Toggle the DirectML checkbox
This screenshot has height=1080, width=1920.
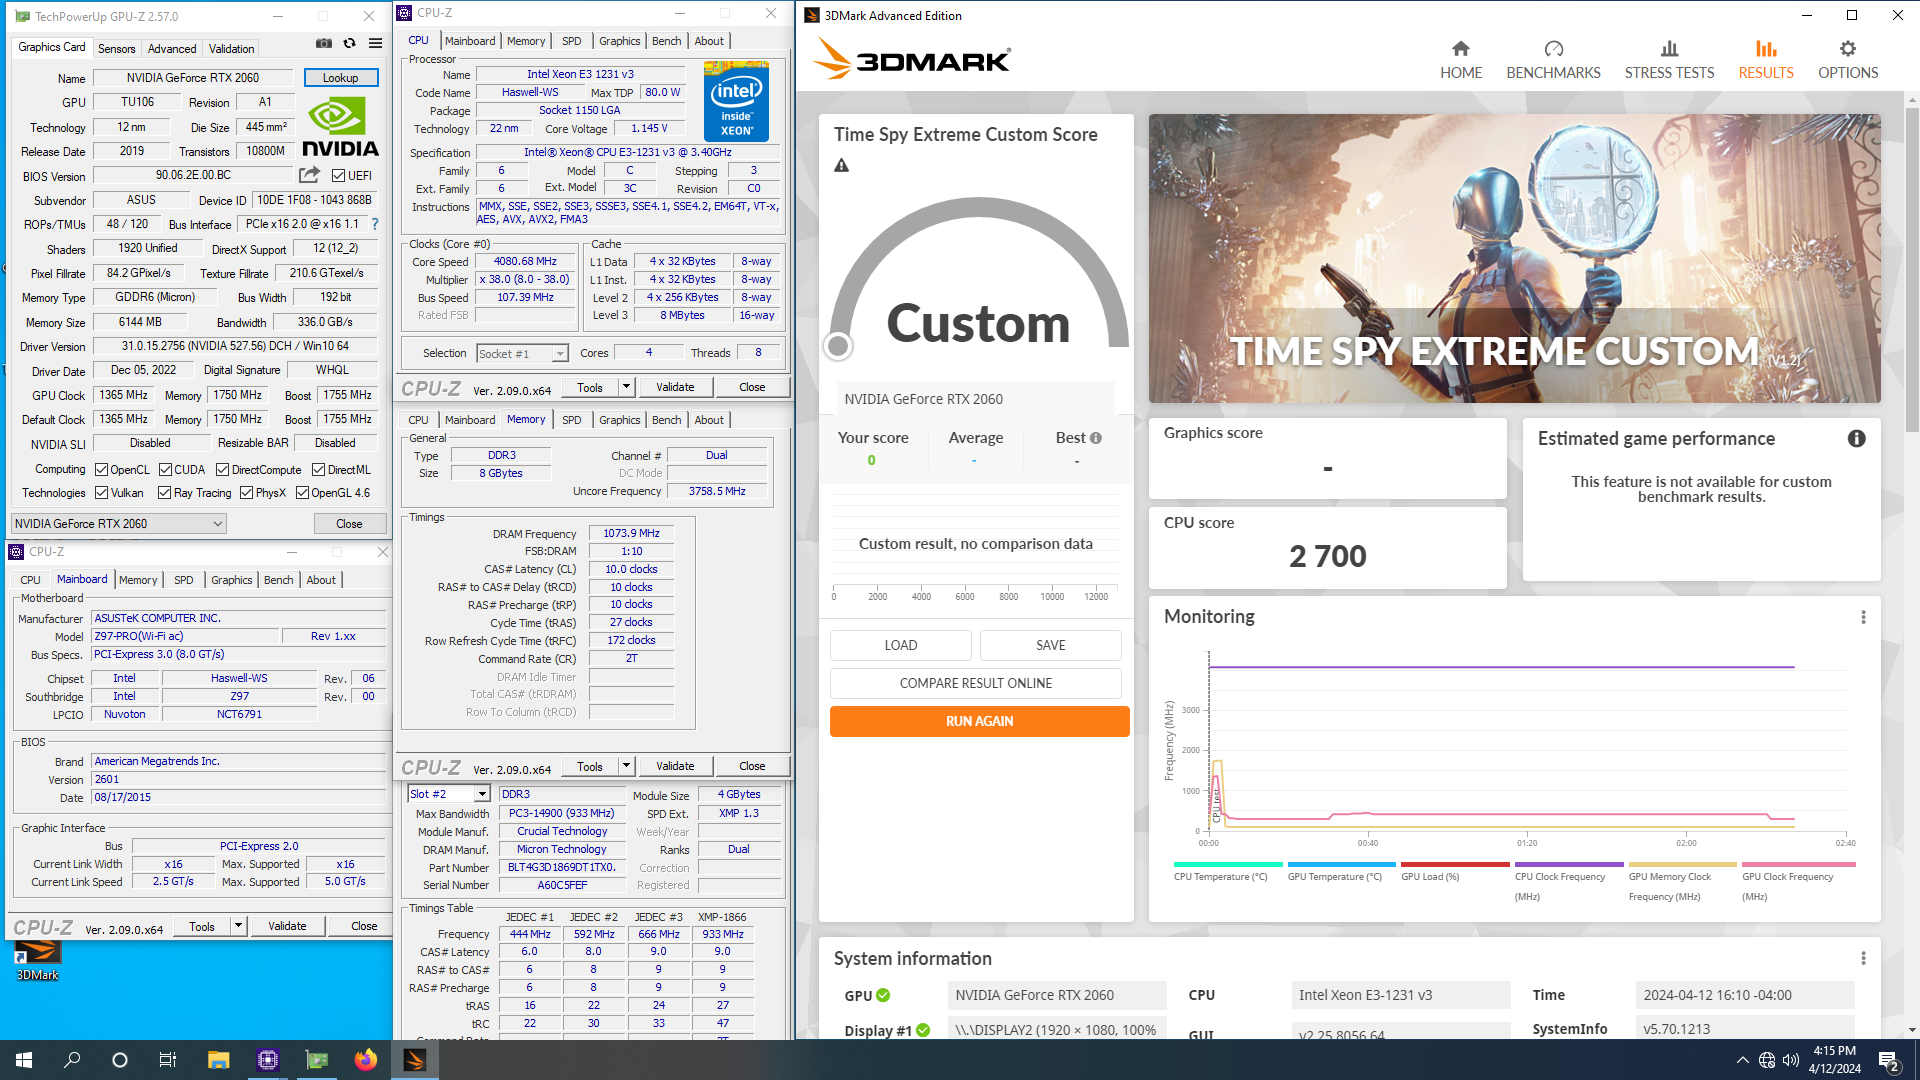coord(318,470)
